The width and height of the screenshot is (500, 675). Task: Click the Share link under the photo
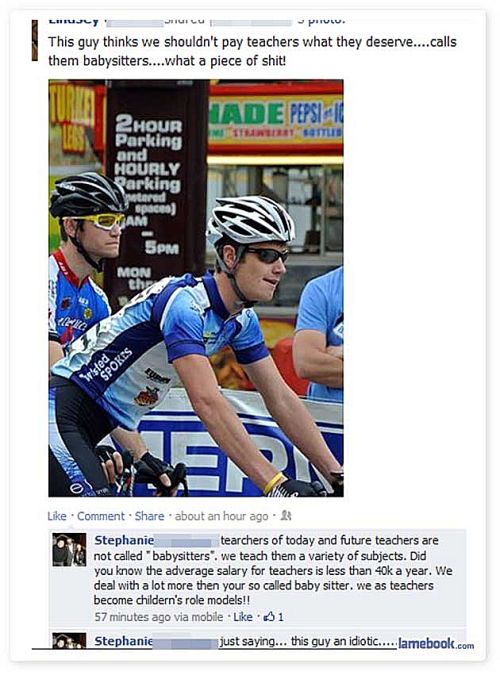point(149,516)
